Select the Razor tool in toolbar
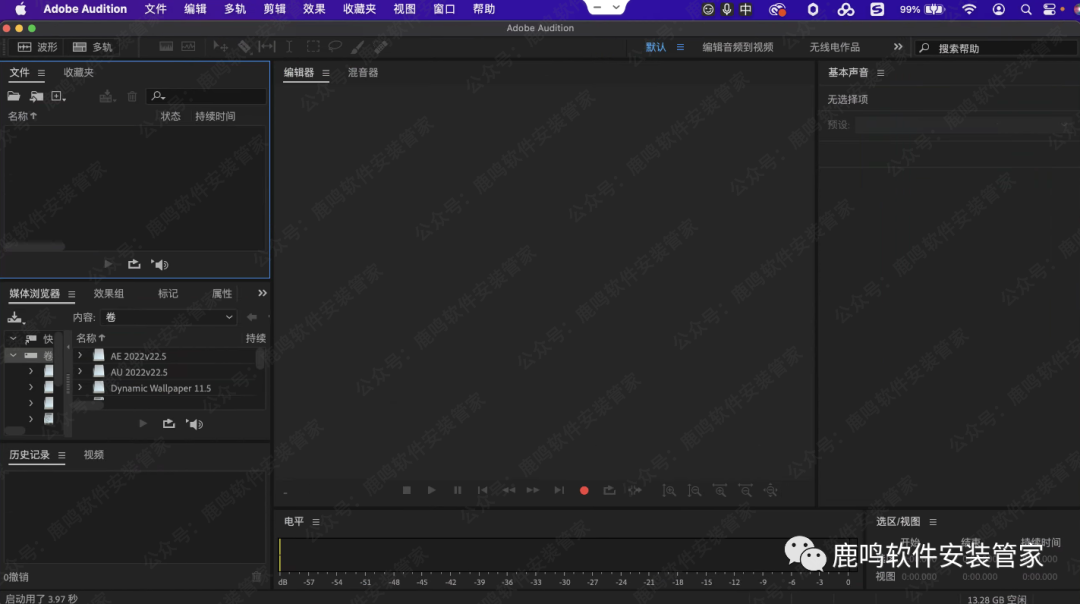The width and height of the screenshot is (1080, 604). pos(244,47)
